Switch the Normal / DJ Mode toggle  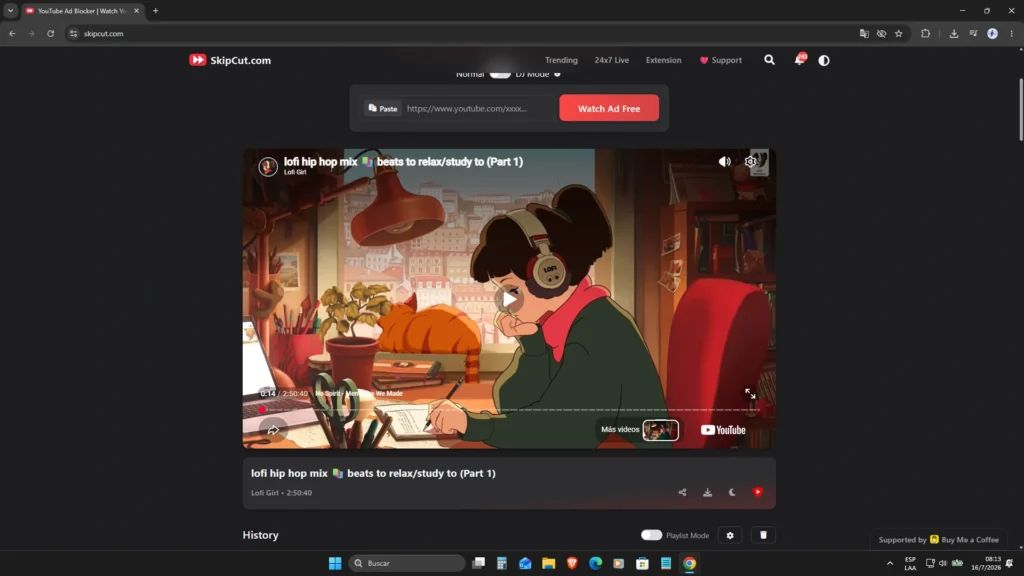click(500, 74)
